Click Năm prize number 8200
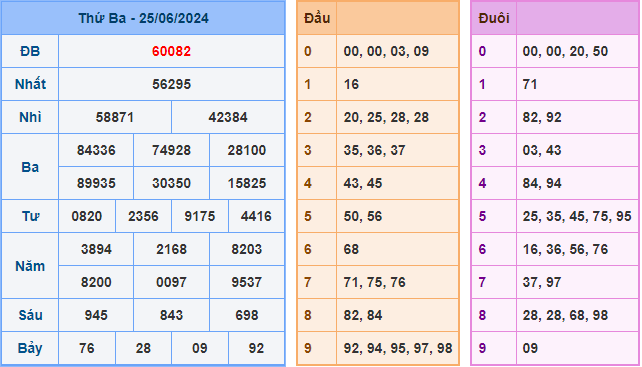642x367 pixels. coord(96,282)
